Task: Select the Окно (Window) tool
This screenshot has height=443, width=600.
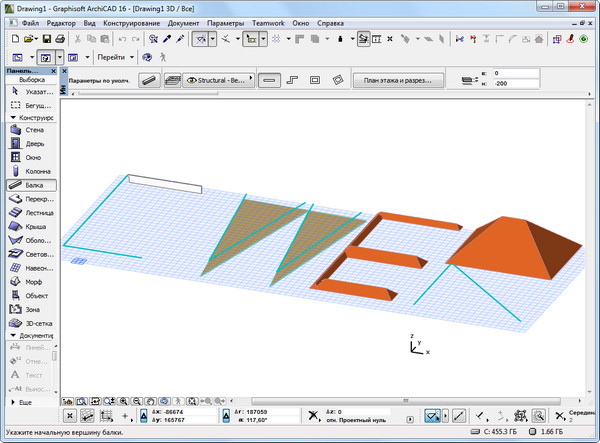Action: pyautogui.click(x=29, y=158)
